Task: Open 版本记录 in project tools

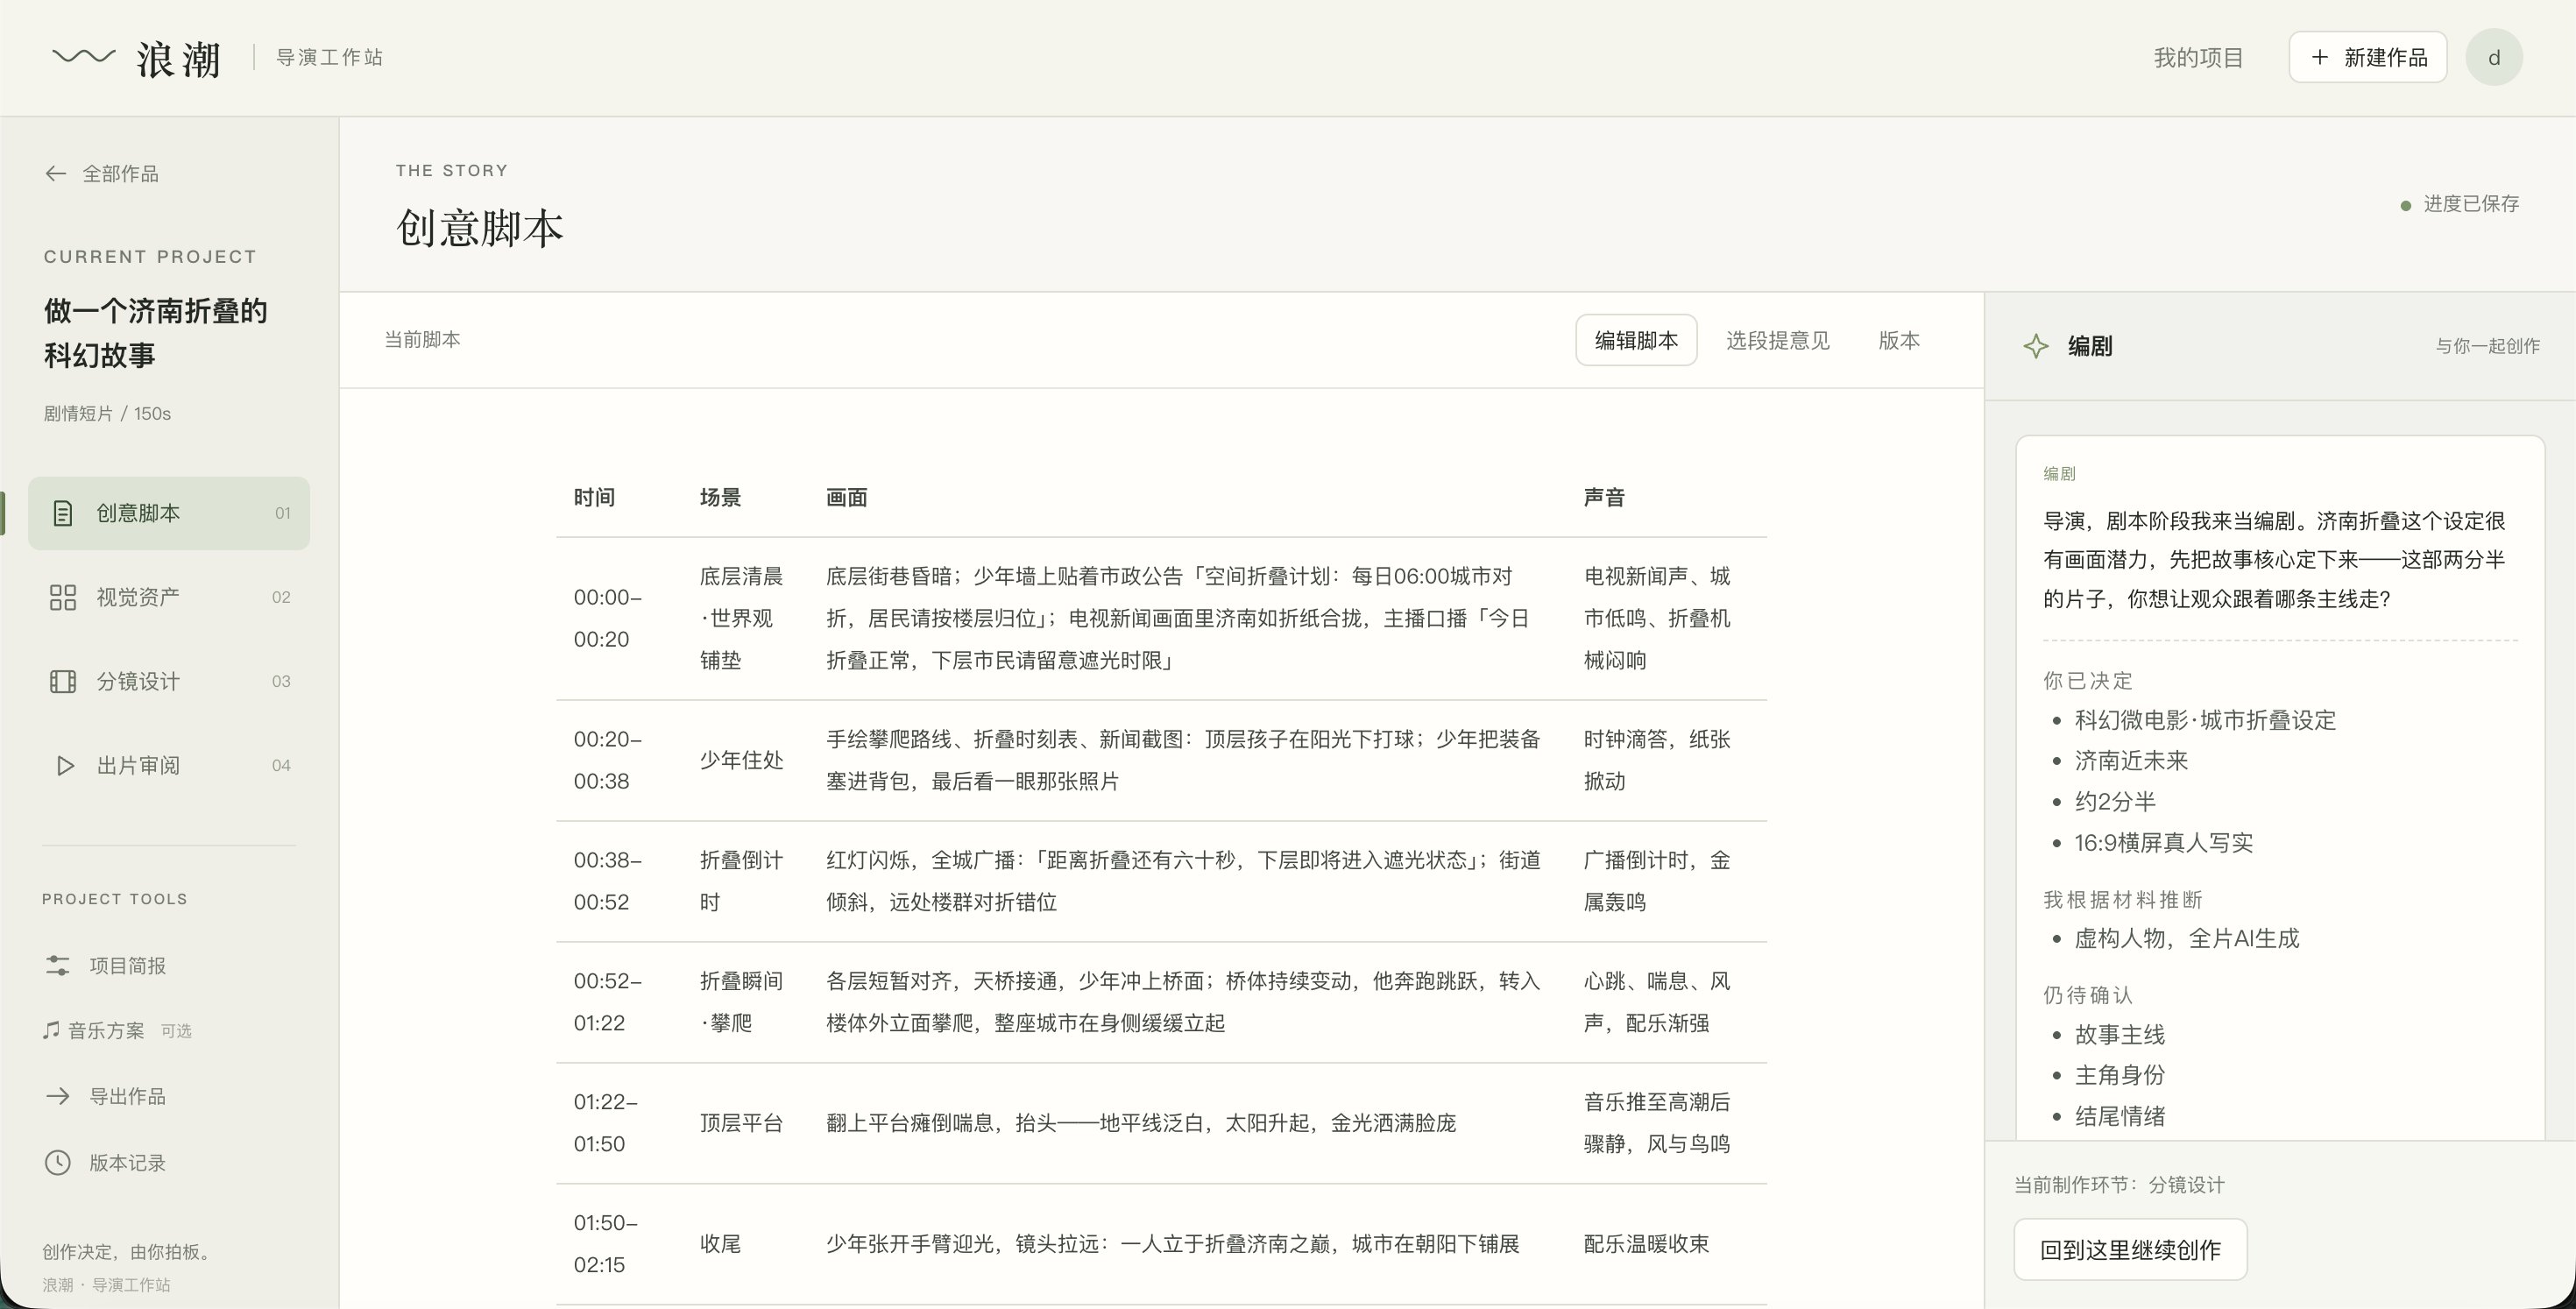Action: 106,1162
